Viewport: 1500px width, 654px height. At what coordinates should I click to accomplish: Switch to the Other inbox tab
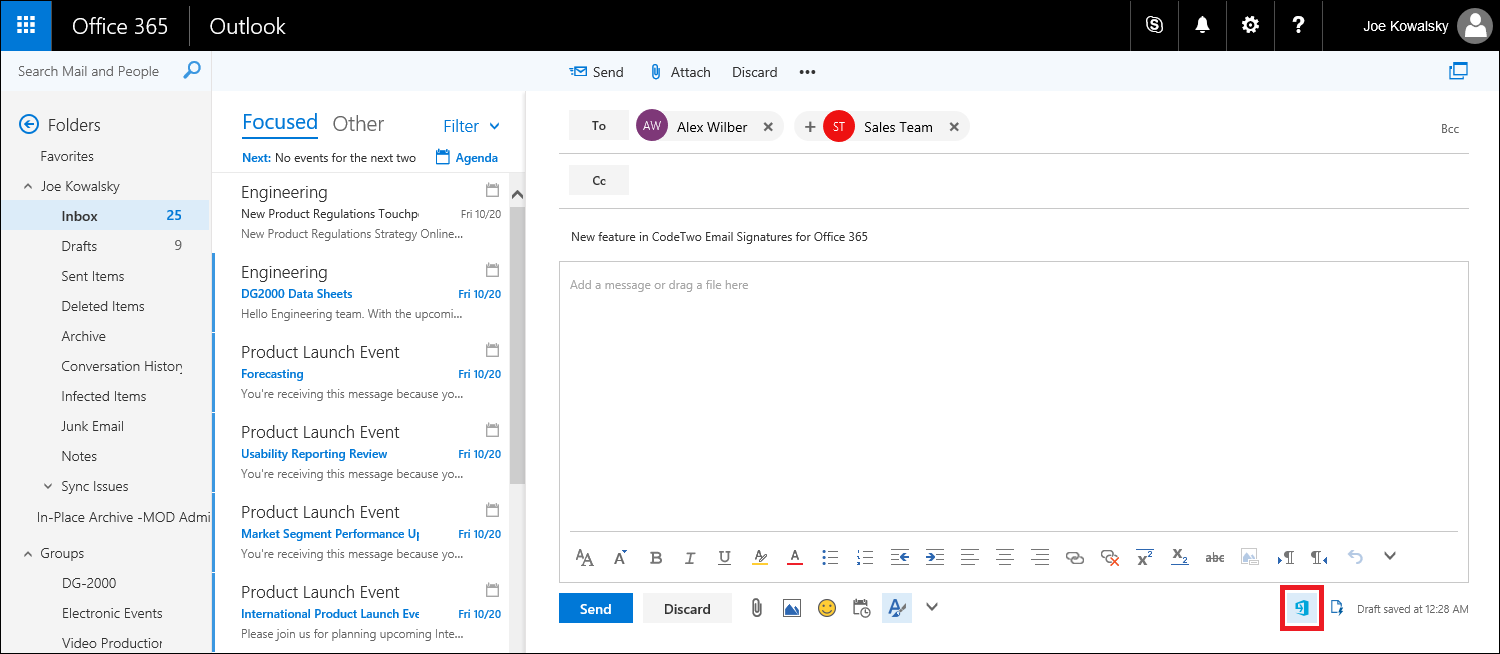(358, 124)
